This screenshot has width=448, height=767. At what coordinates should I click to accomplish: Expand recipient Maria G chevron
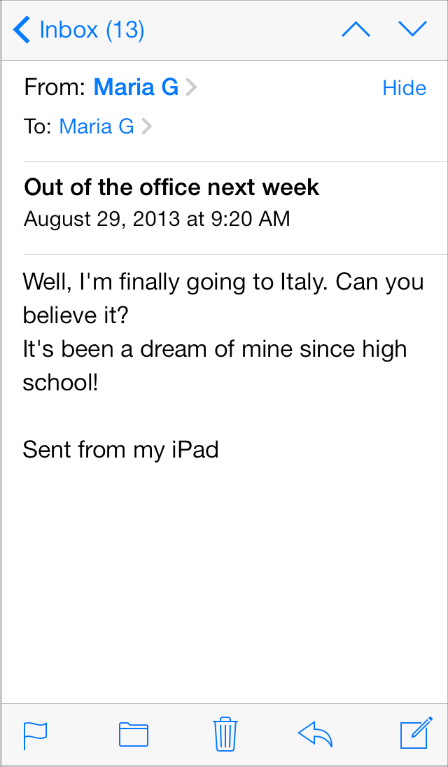click(146, 127)
